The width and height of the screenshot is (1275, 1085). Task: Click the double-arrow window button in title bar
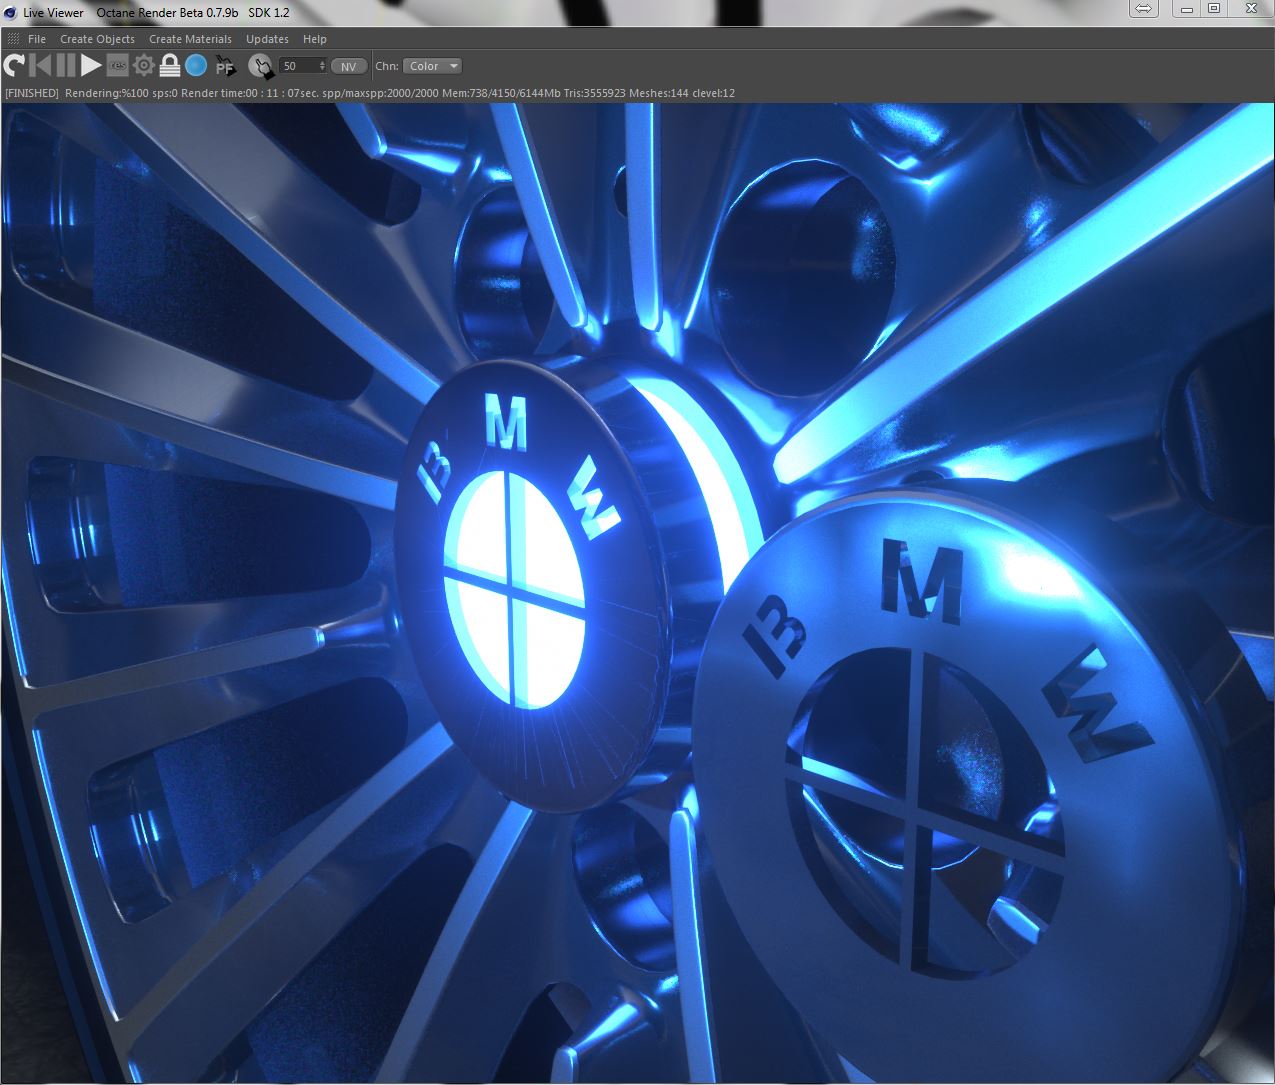click(1145, 9)
